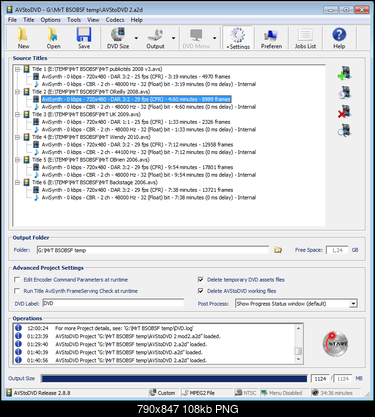Select the 17801 frames video stream row

[137, 167]
